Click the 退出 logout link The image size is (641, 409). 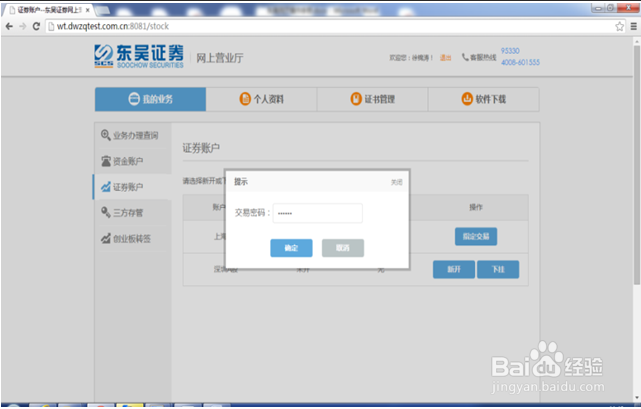[445, 58]
